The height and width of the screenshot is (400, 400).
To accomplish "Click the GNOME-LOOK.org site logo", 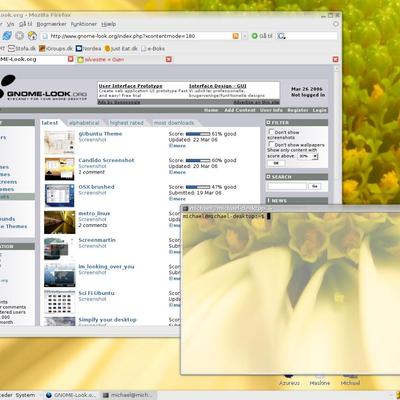I will click(43, 88).
